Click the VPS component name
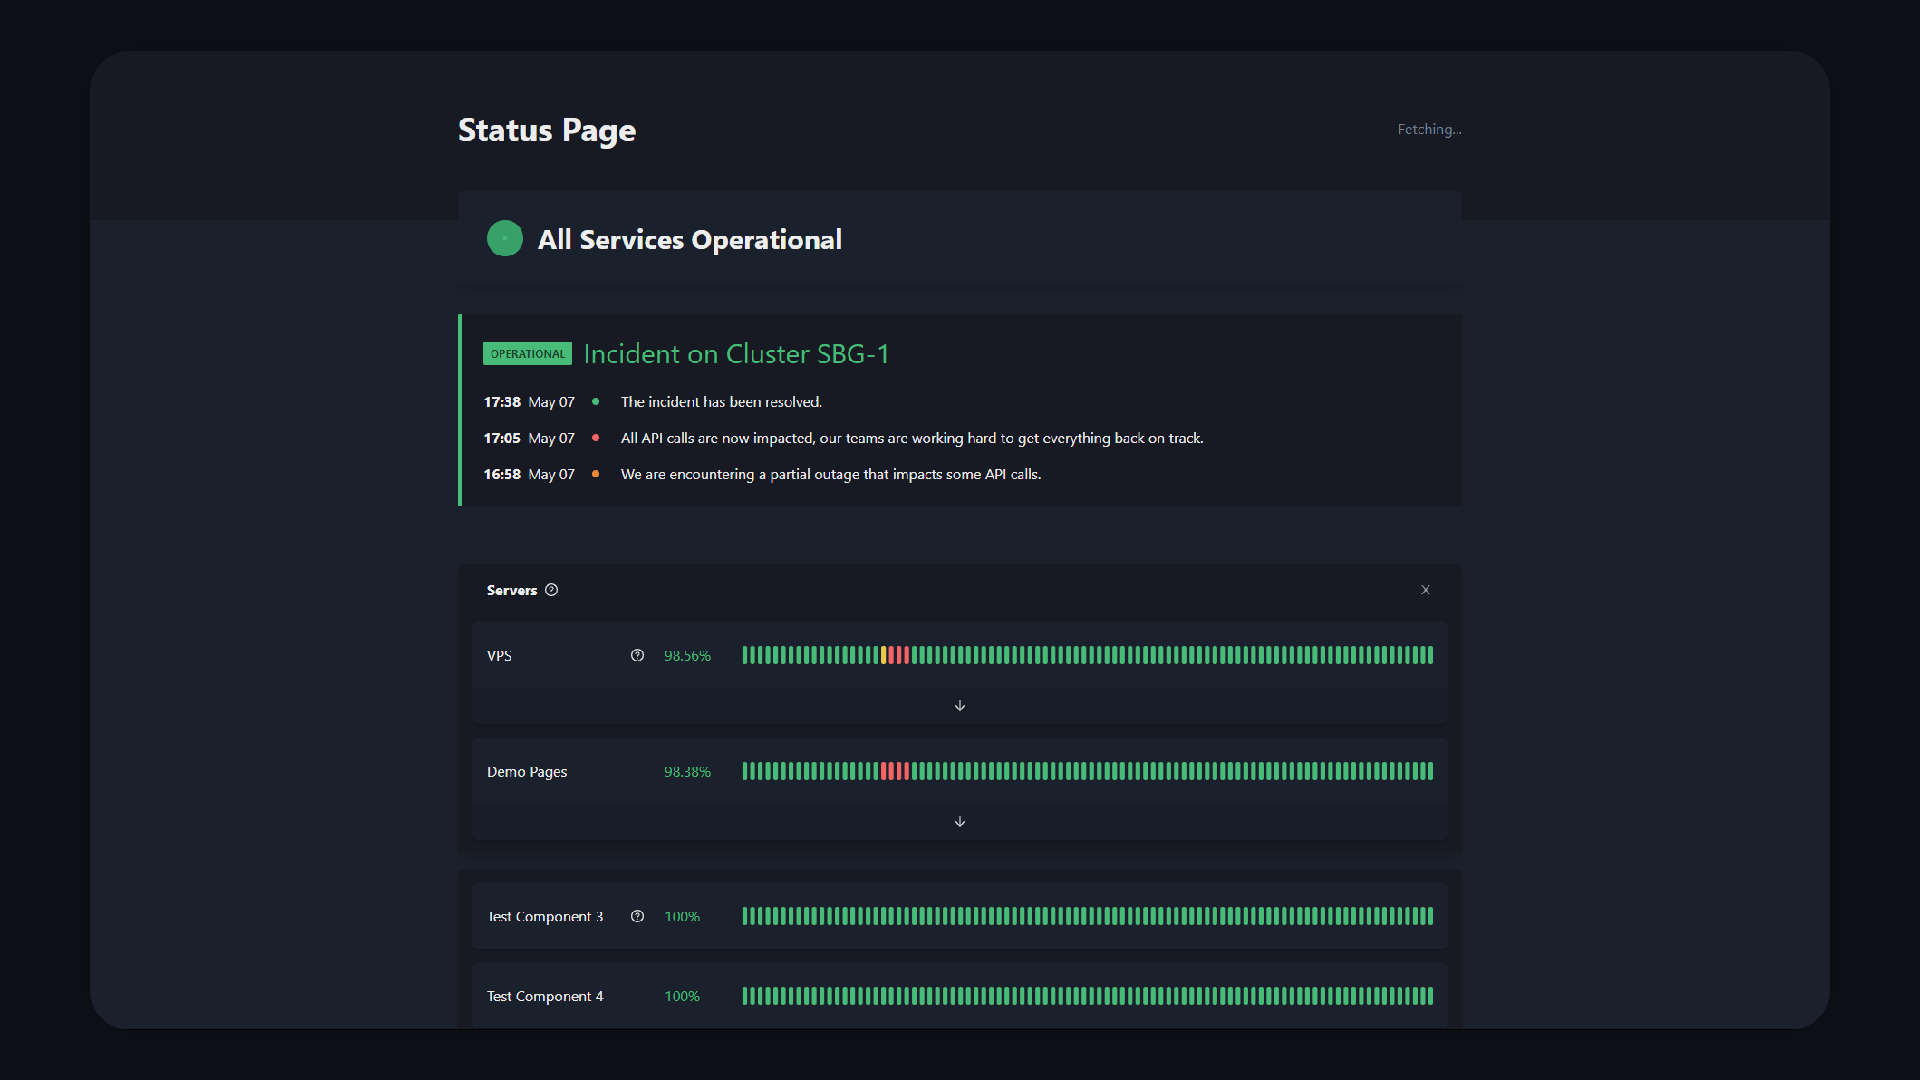1920x1080 pixels. pyautogui.click(x=499, y=656)
